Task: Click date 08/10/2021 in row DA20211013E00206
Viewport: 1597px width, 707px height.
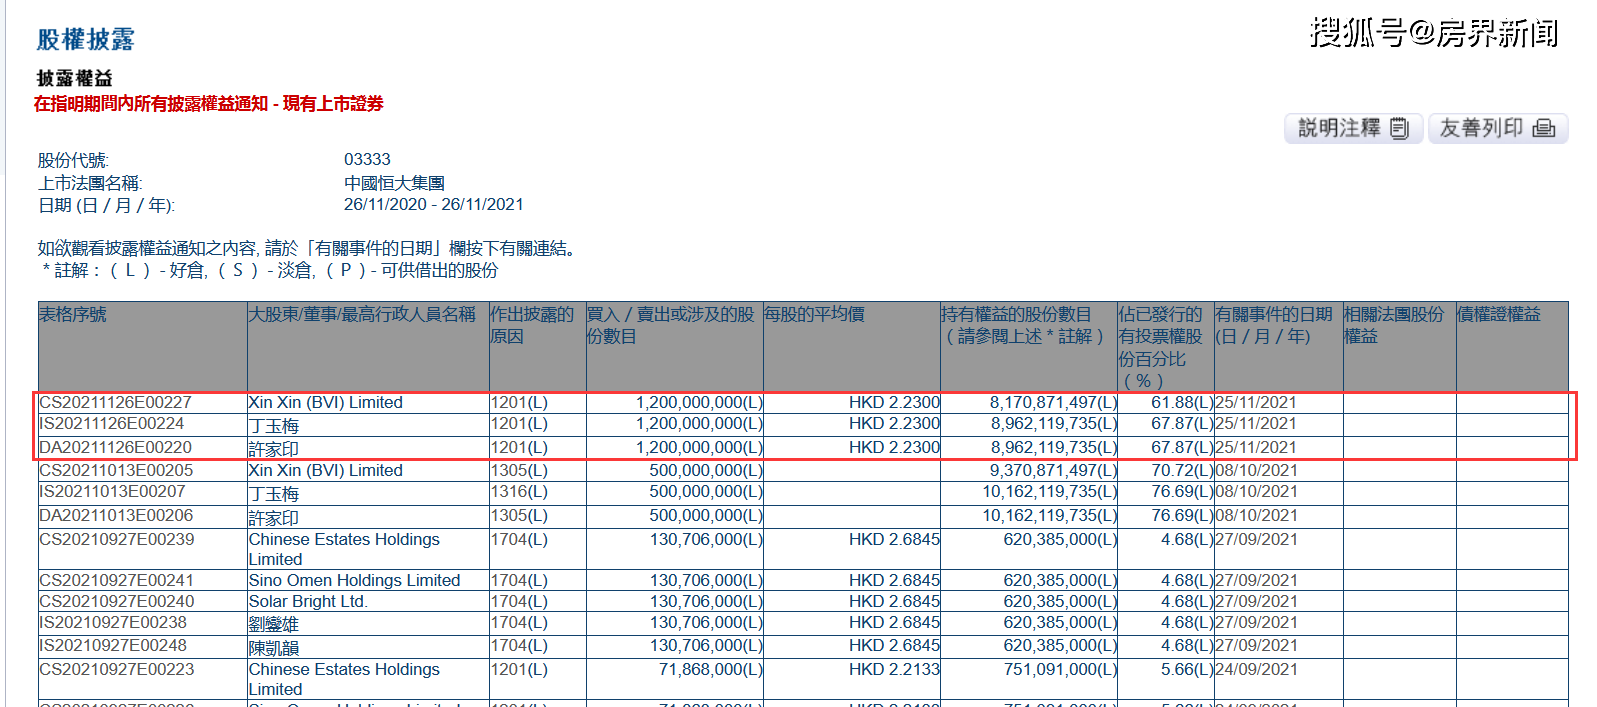Action: (x=1256, y=516)
